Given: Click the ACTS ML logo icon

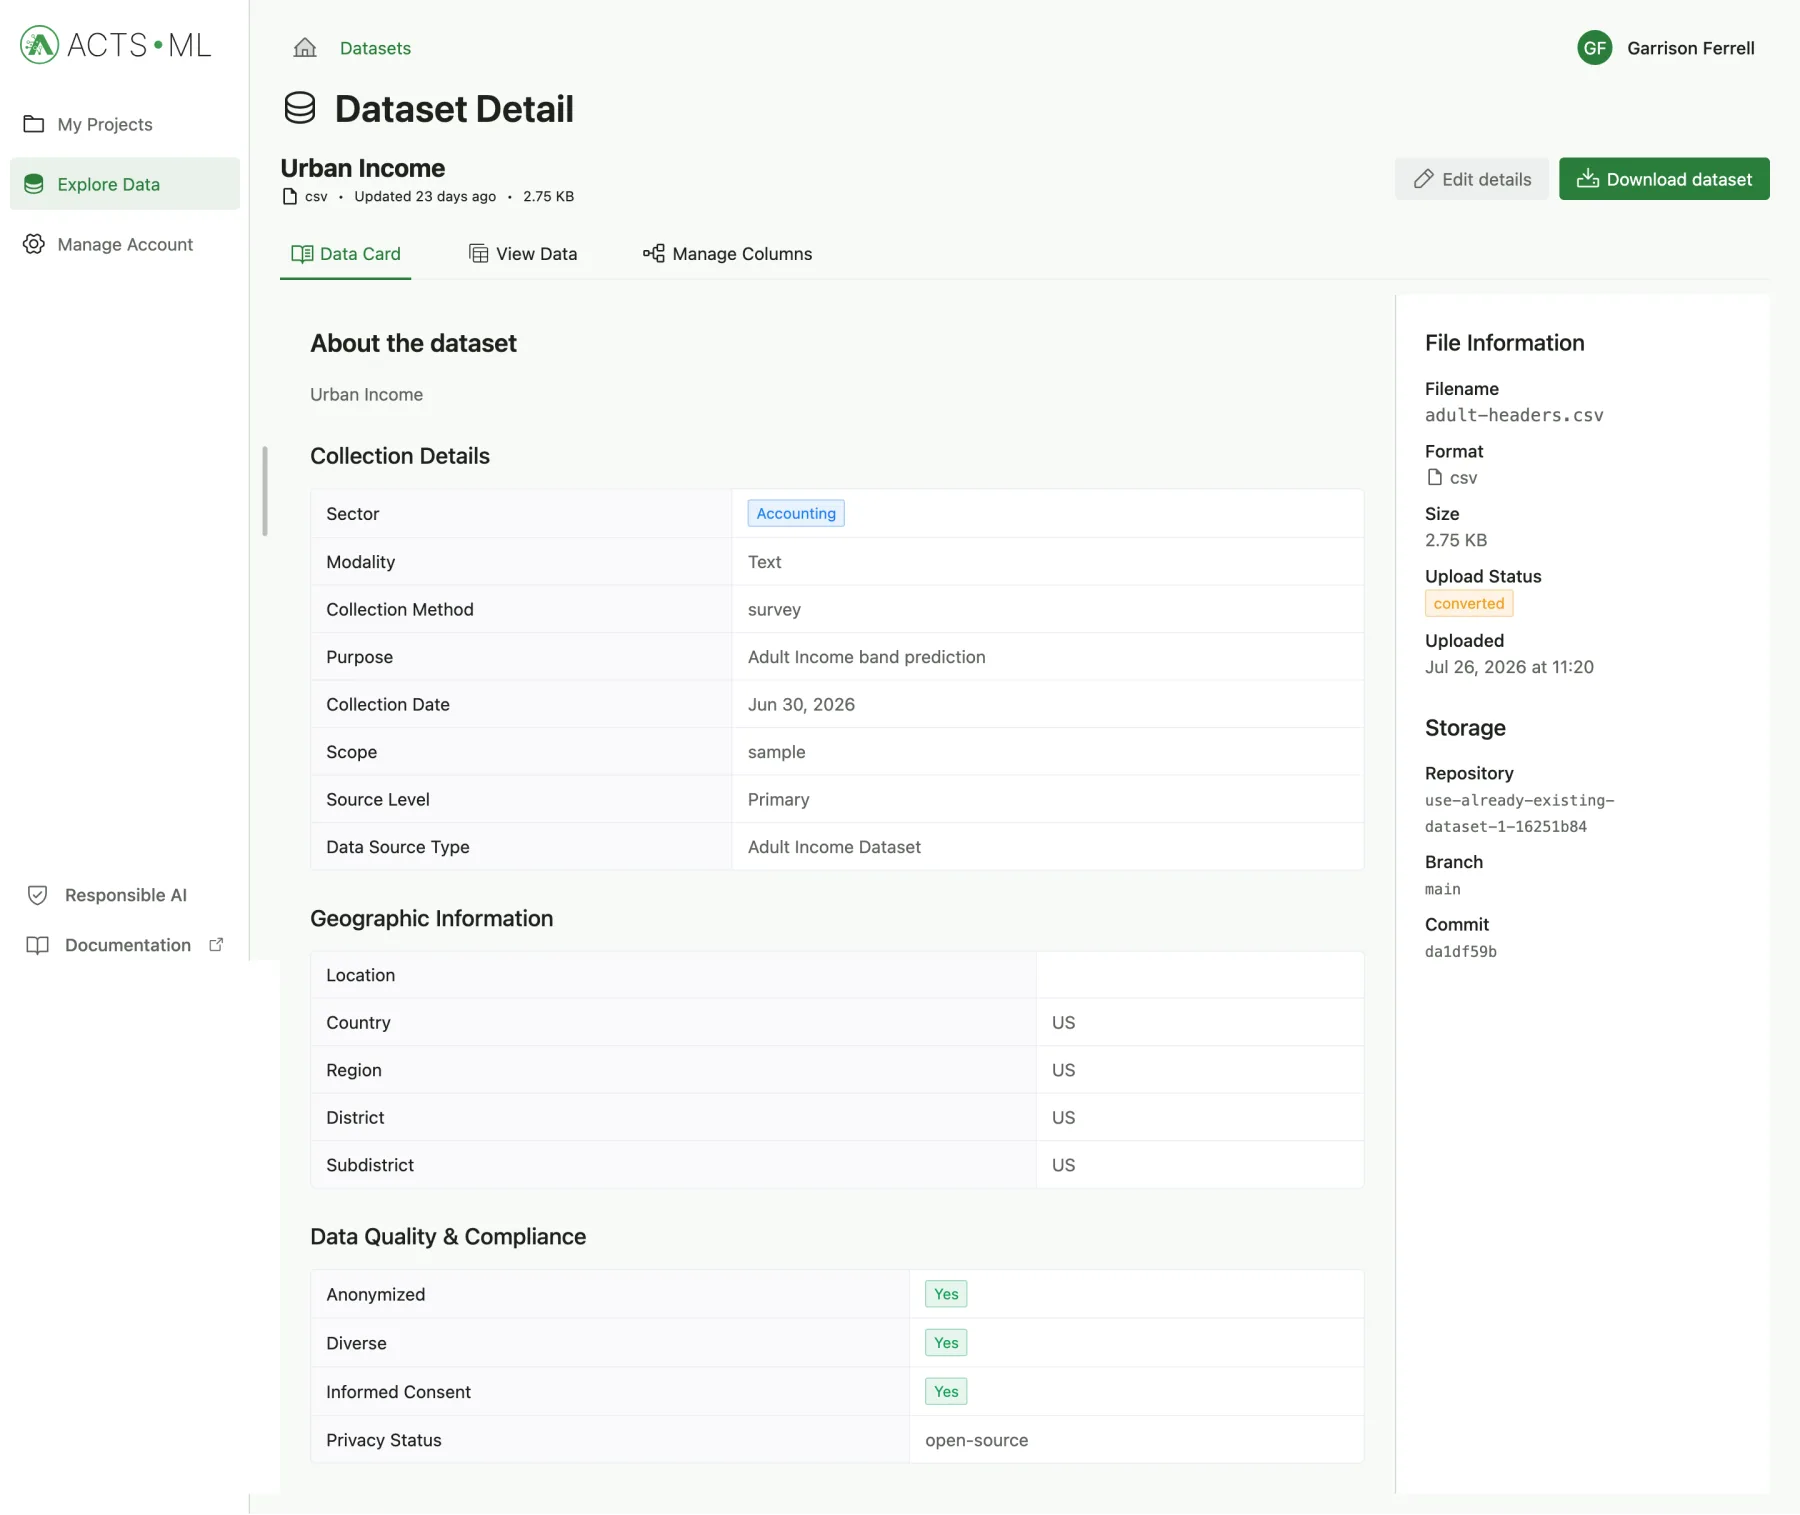Looking at the screenshot, I should click(40, 45).
